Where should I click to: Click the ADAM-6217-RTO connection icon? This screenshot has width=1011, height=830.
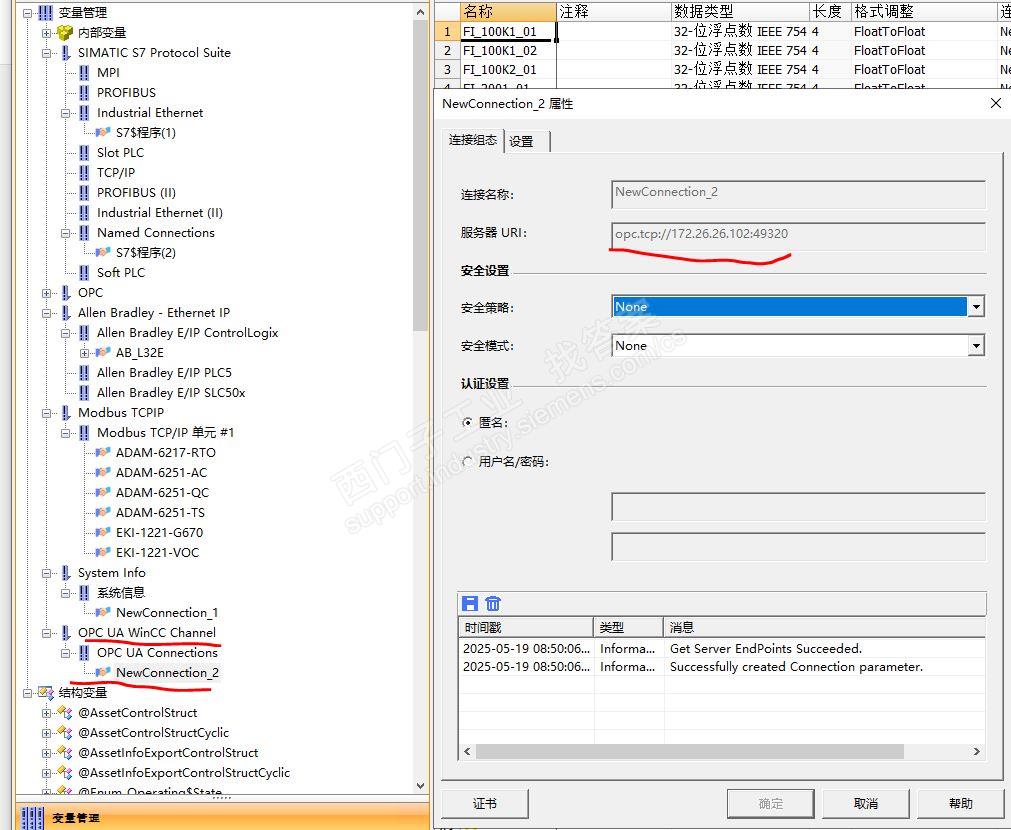(x=103, y=453)
